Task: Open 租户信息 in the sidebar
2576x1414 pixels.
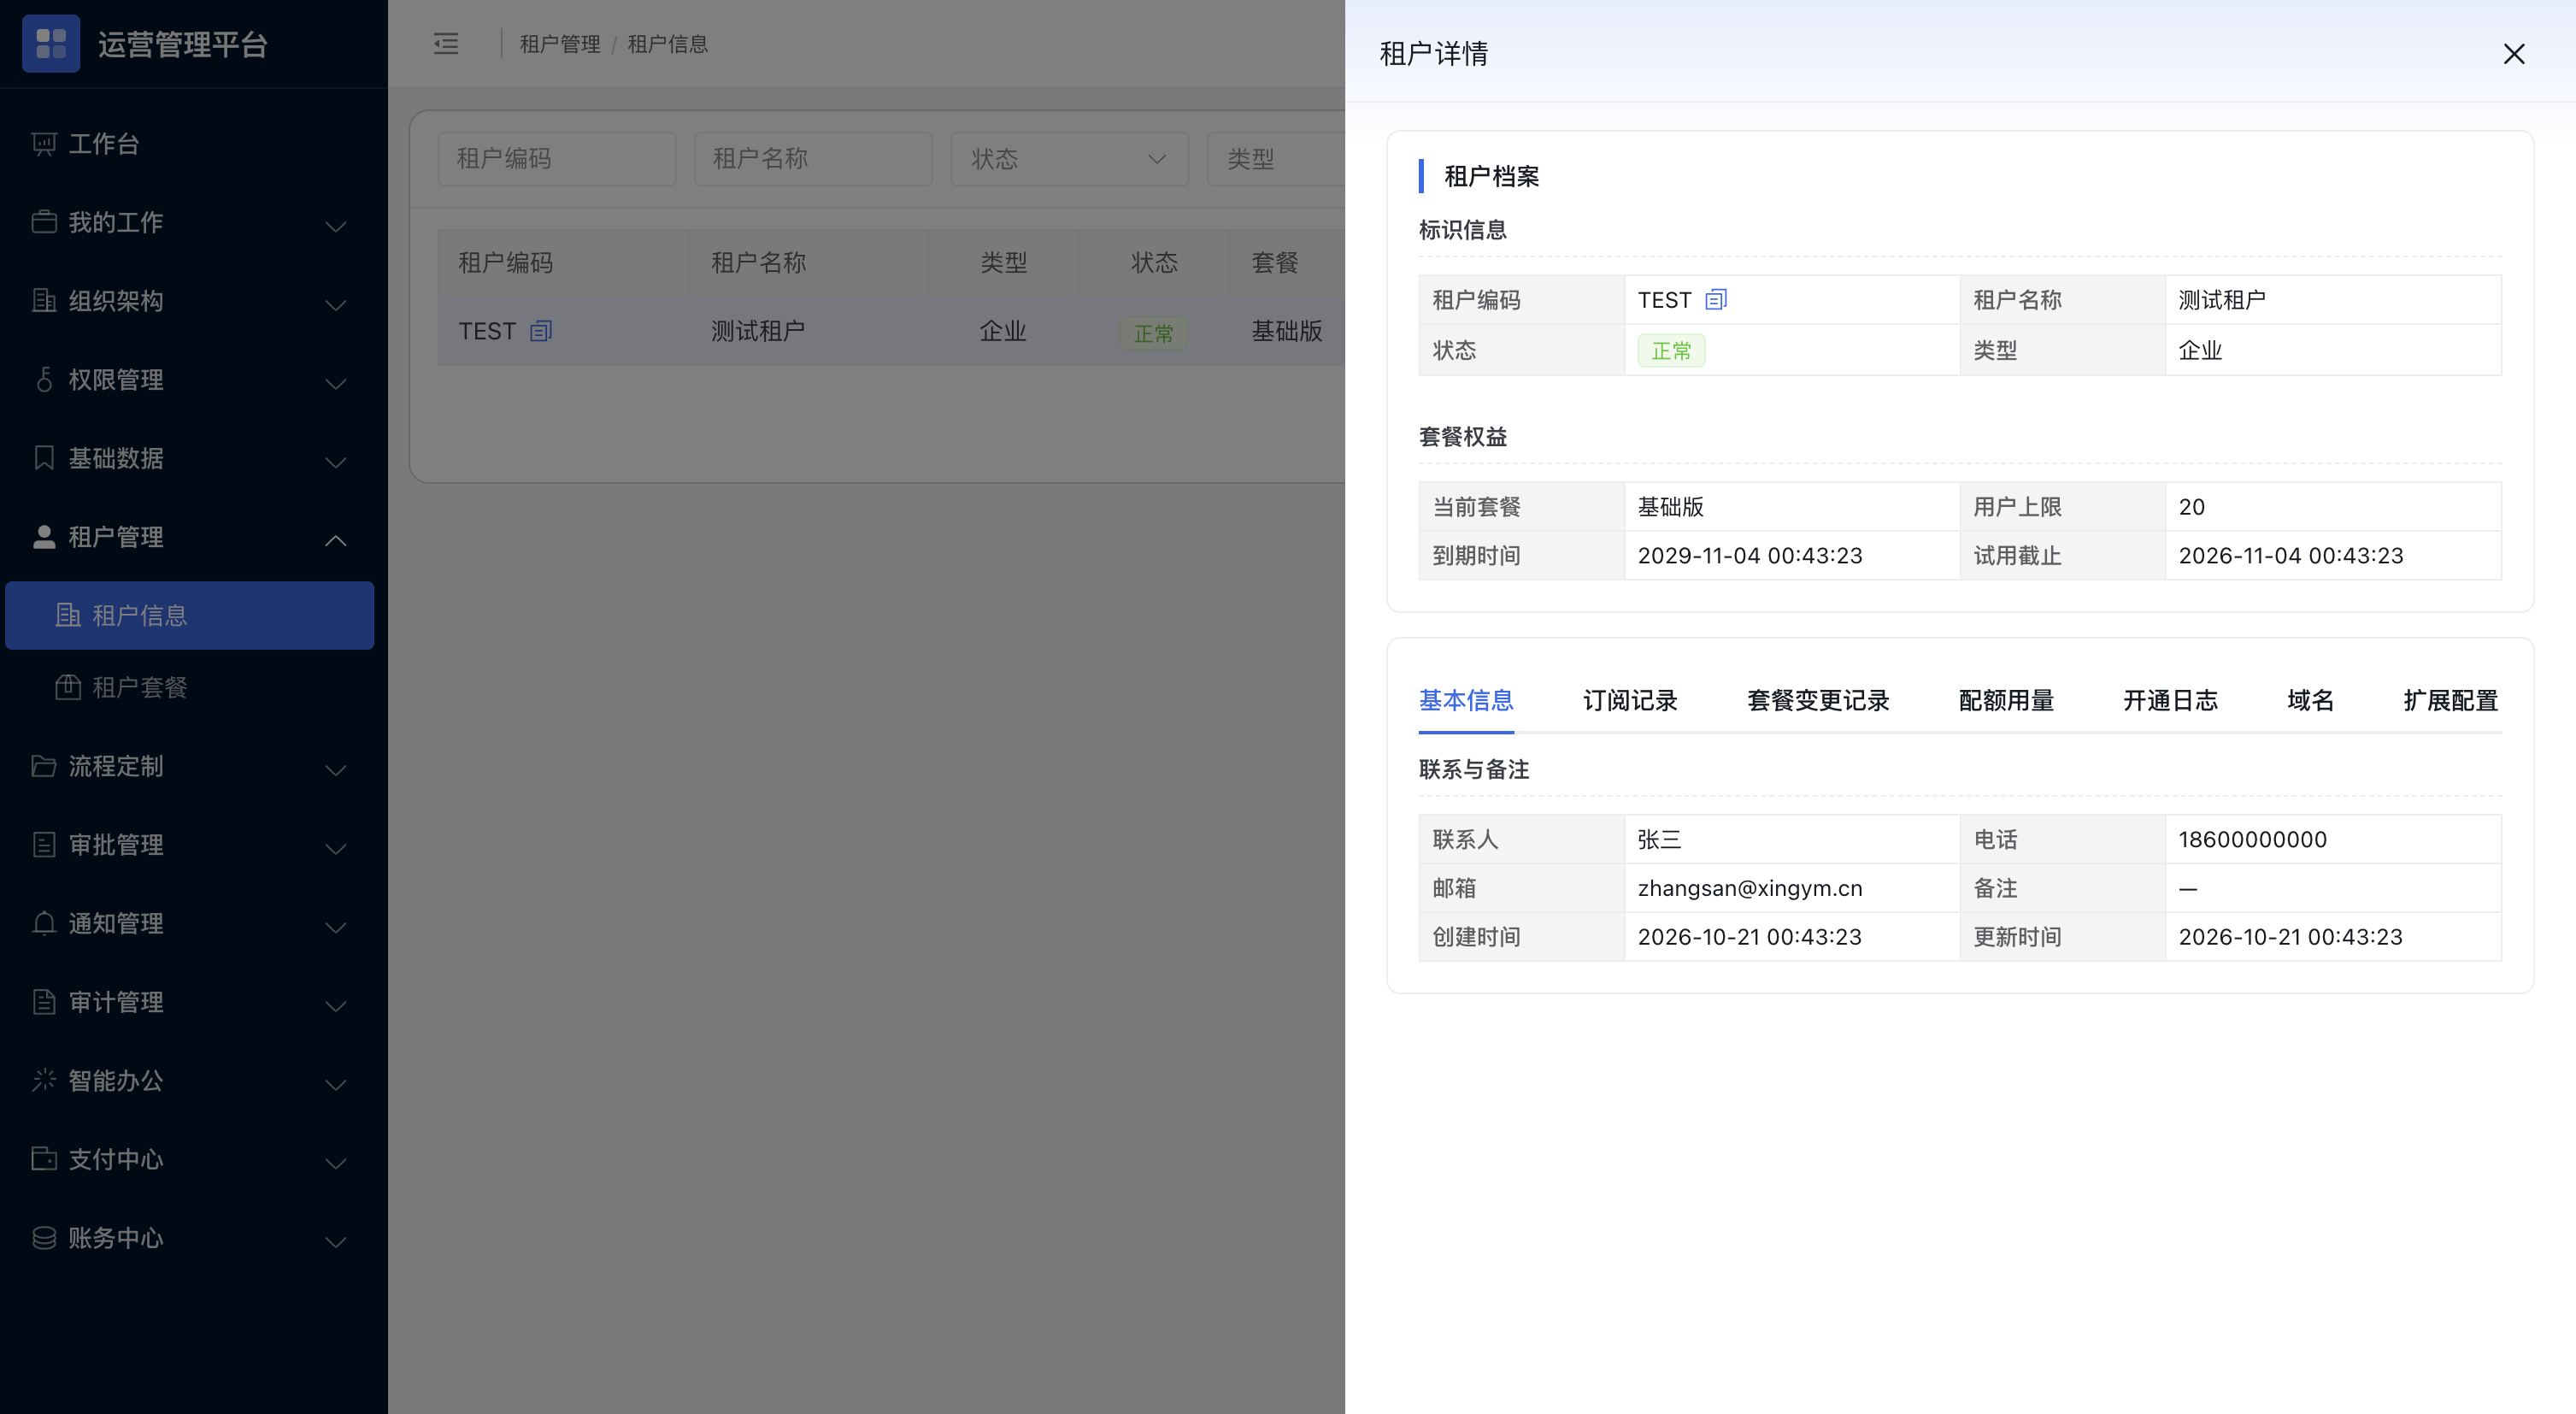Action: 190,615
